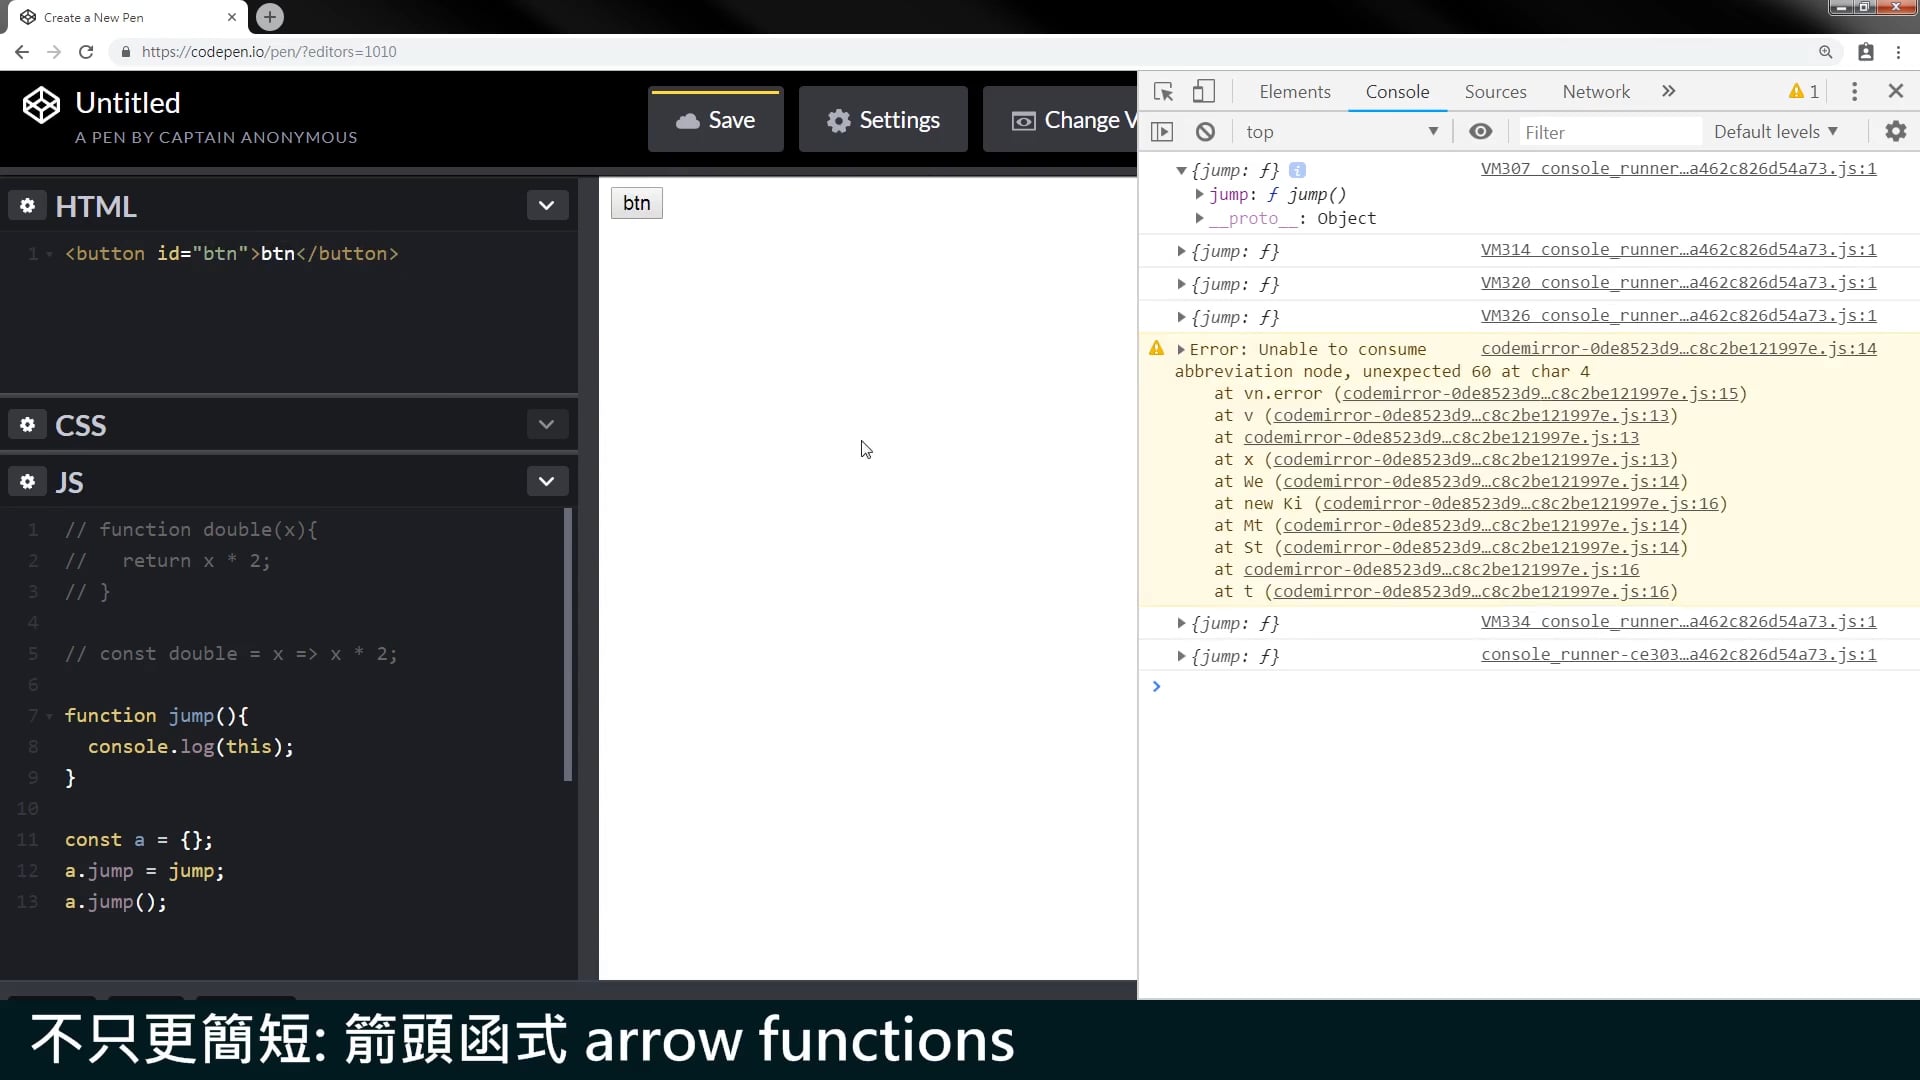1920x1080 pixels.
Task: Click the HTML editor settings gear
Action: click(x=27, y=205)
